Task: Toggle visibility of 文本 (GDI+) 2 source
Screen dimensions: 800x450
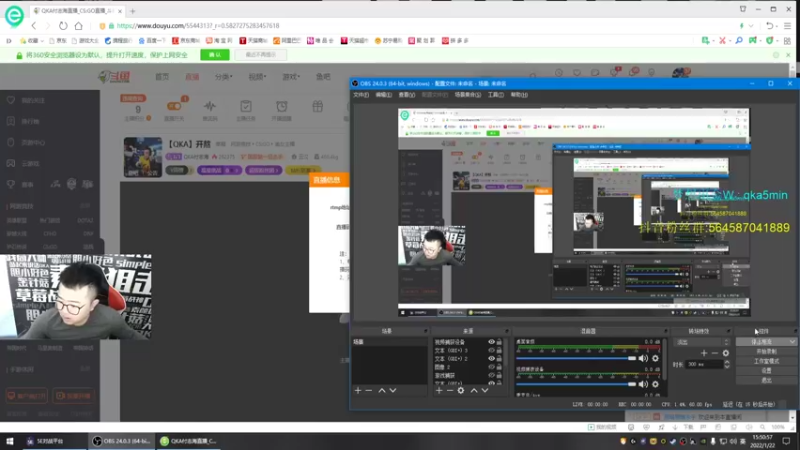Action: [491, 359]
